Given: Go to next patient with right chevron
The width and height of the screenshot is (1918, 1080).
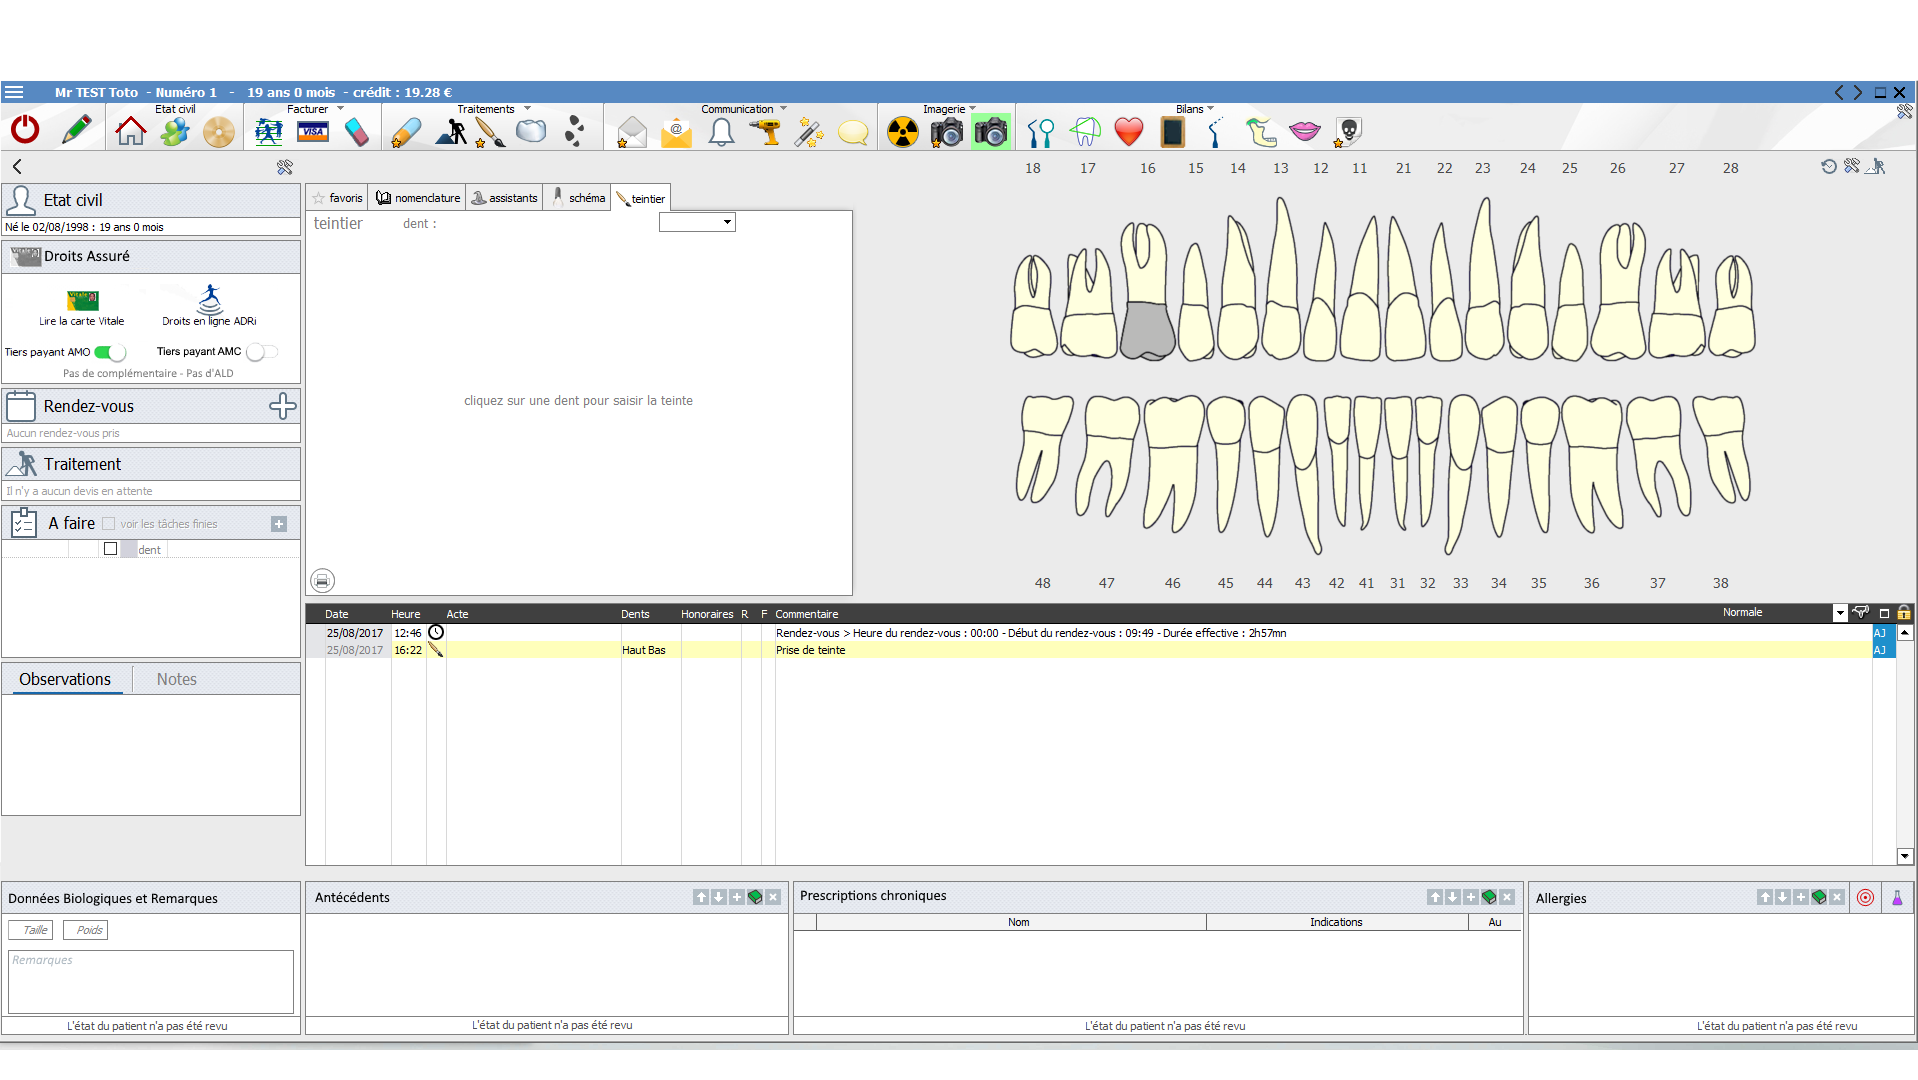Looking at the screenshot, I should (1859, 92).
